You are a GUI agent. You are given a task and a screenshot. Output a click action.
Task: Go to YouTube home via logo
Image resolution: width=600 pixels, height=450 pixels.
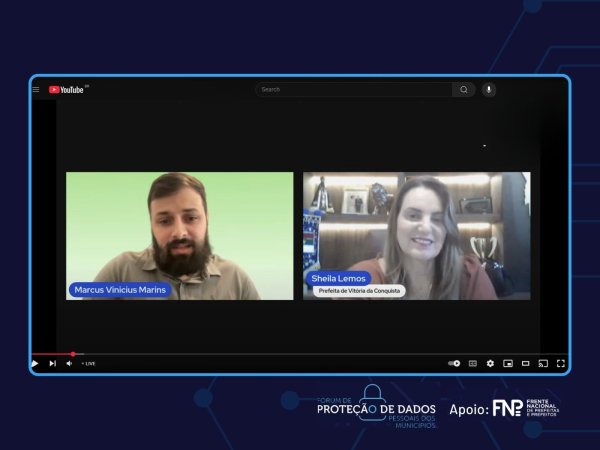click(67, 89)
